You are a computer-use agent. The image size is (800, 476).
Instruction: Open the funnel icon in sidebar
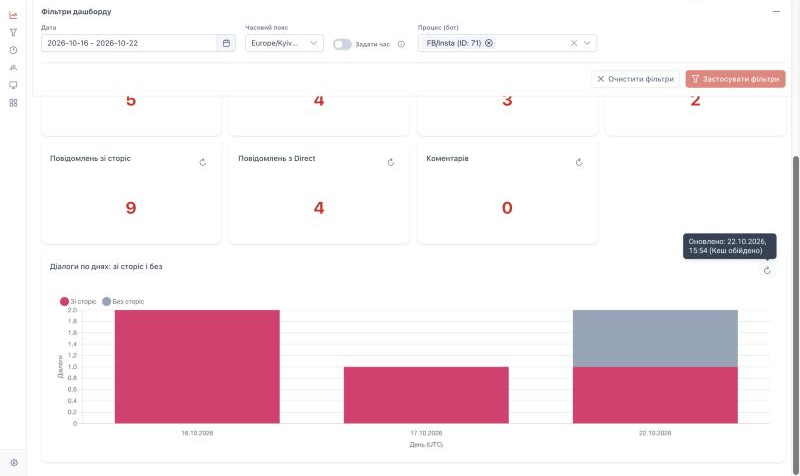click(x=13, y=33)
